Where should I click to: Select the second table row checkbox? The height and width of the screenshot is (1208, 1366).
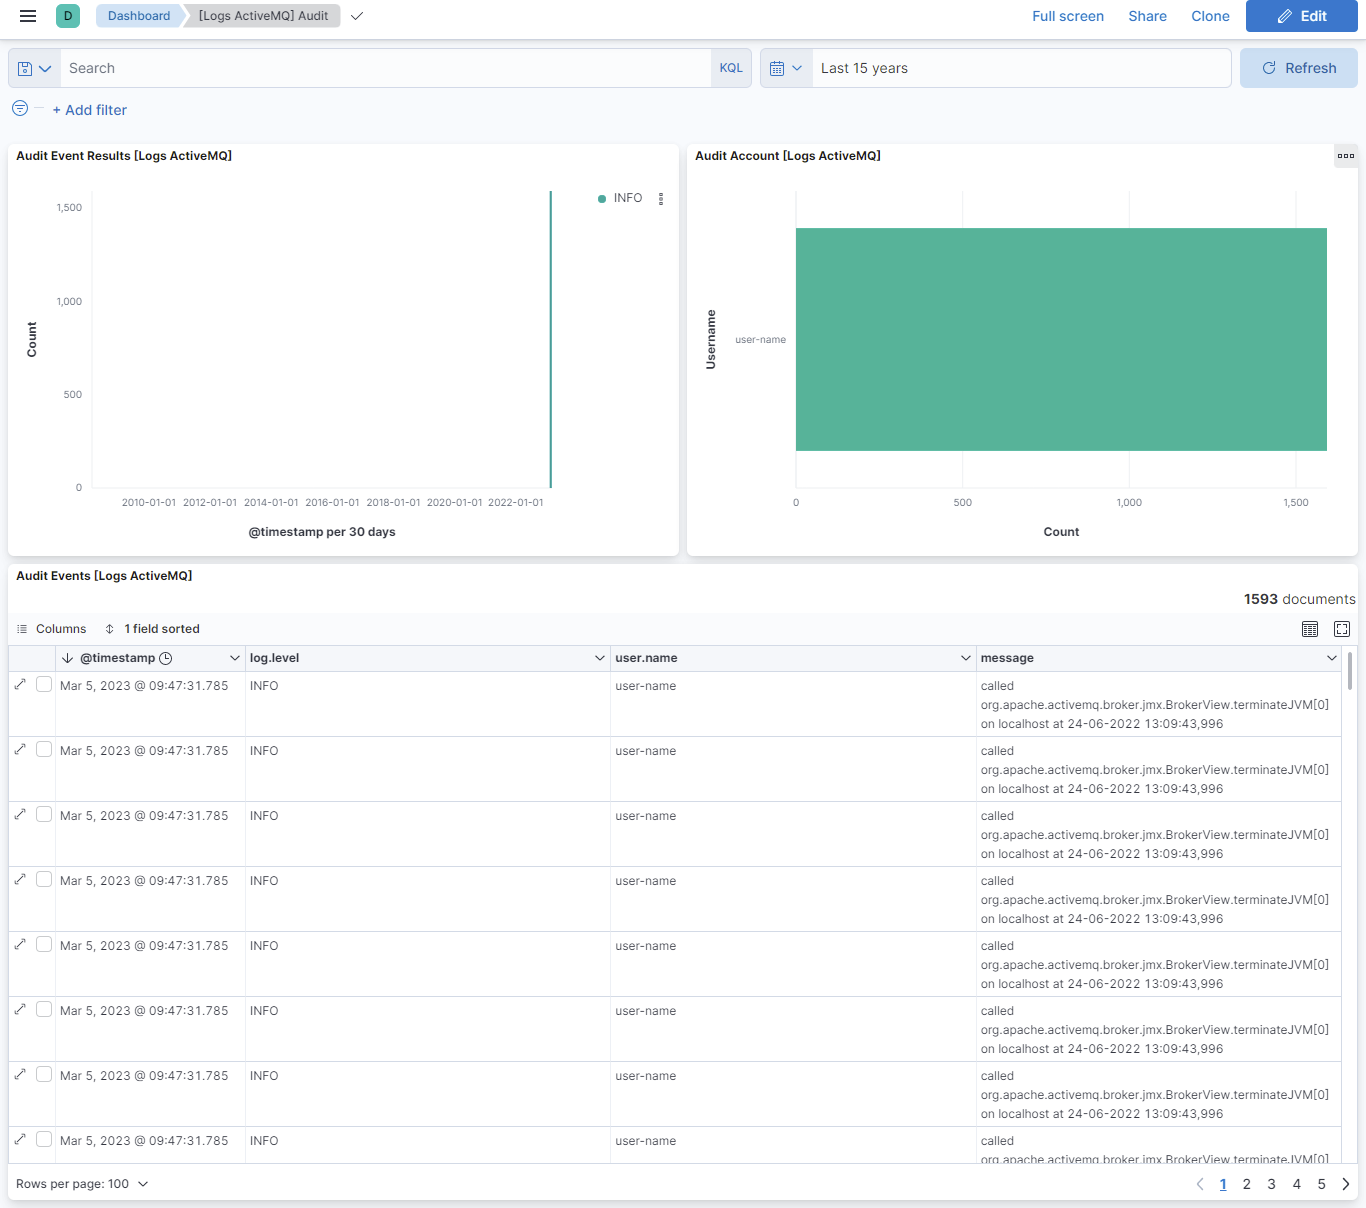pos(44,749)
